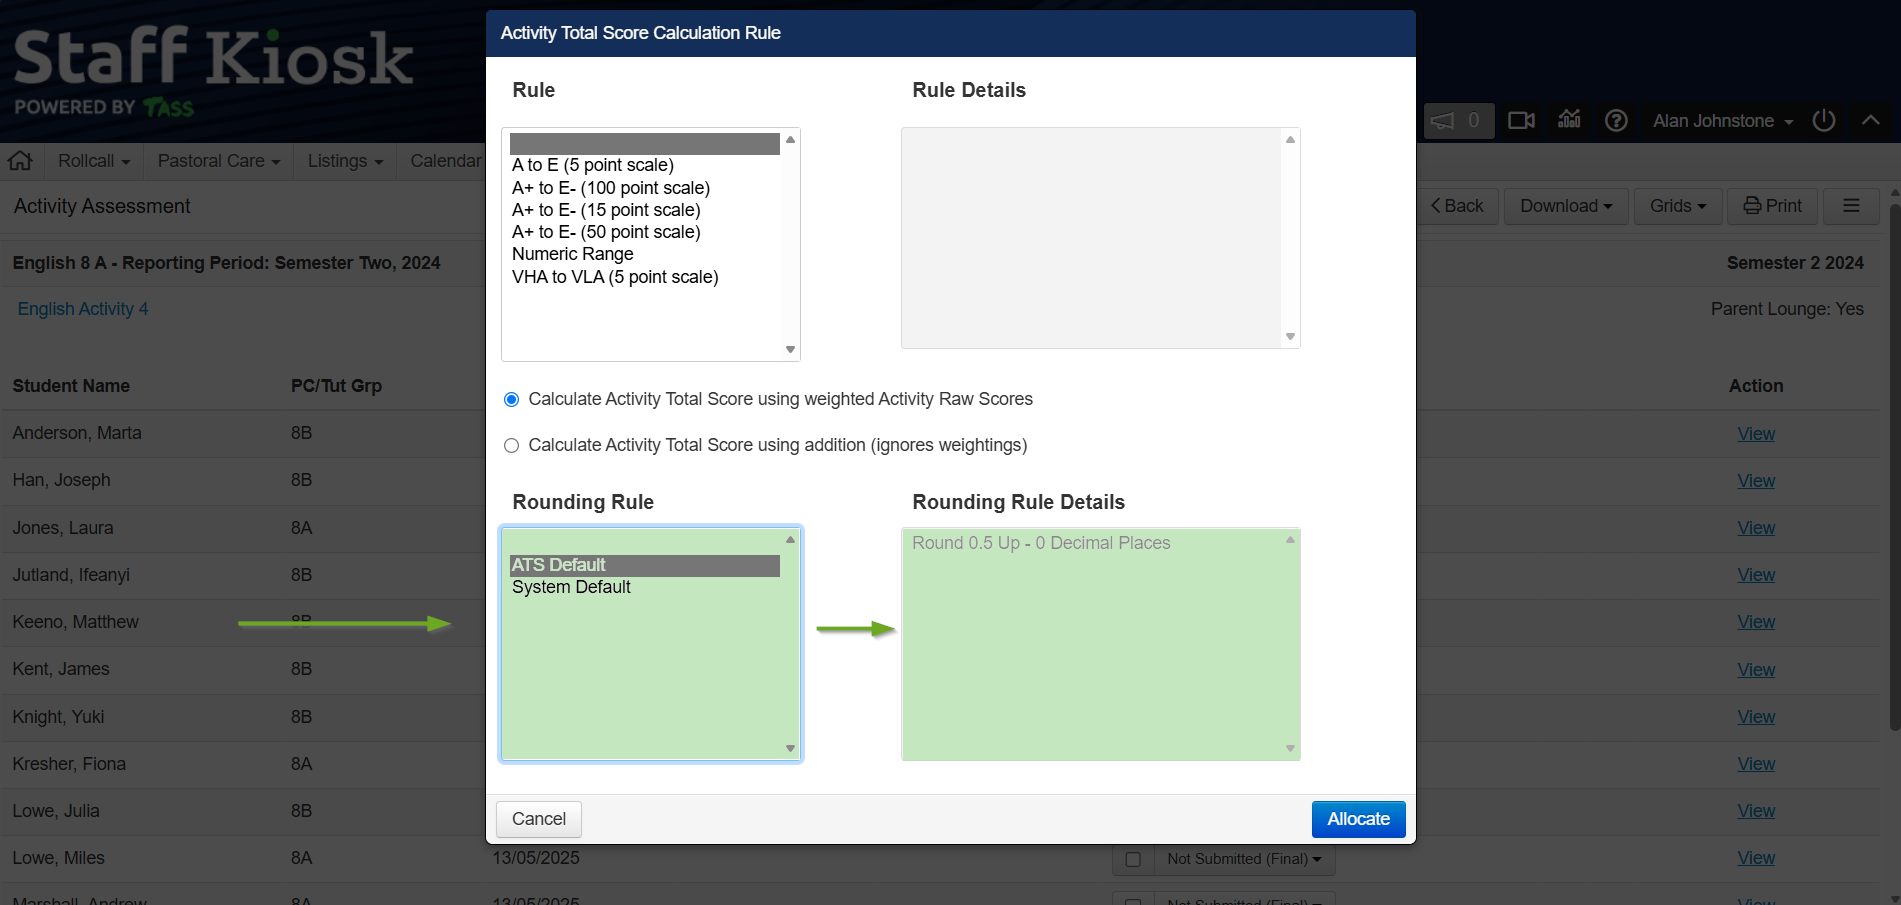Select System Default rounding rule

coord(571,587)
